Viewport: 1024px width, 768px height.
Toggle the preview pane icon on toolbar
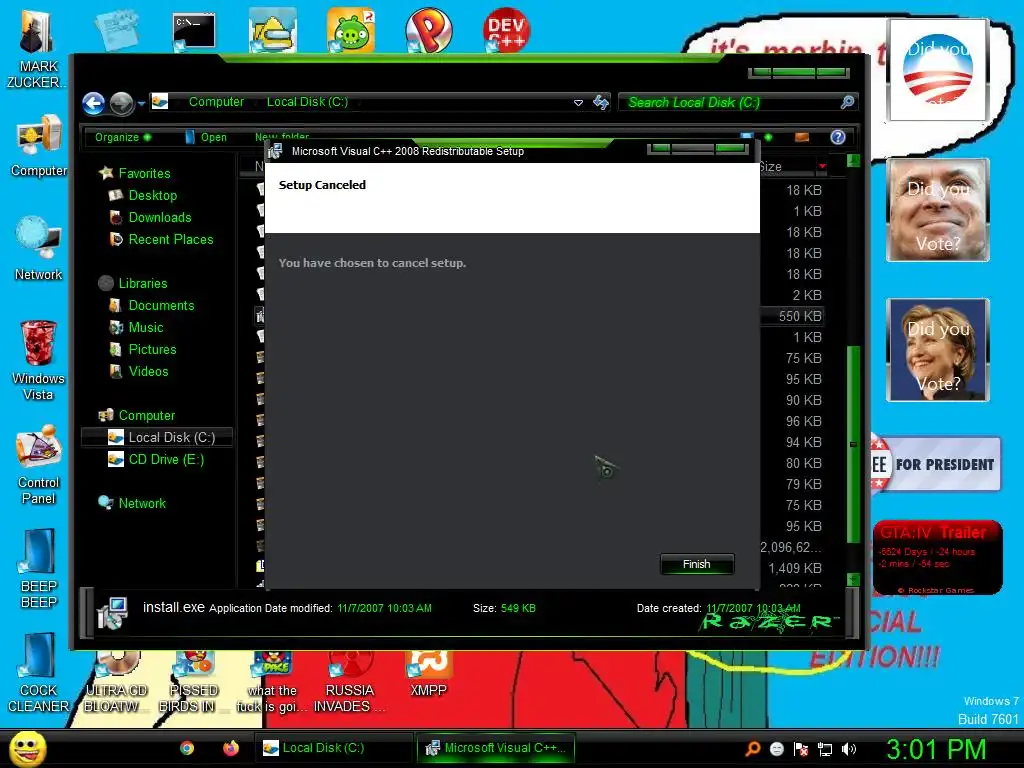pos(802,137)
